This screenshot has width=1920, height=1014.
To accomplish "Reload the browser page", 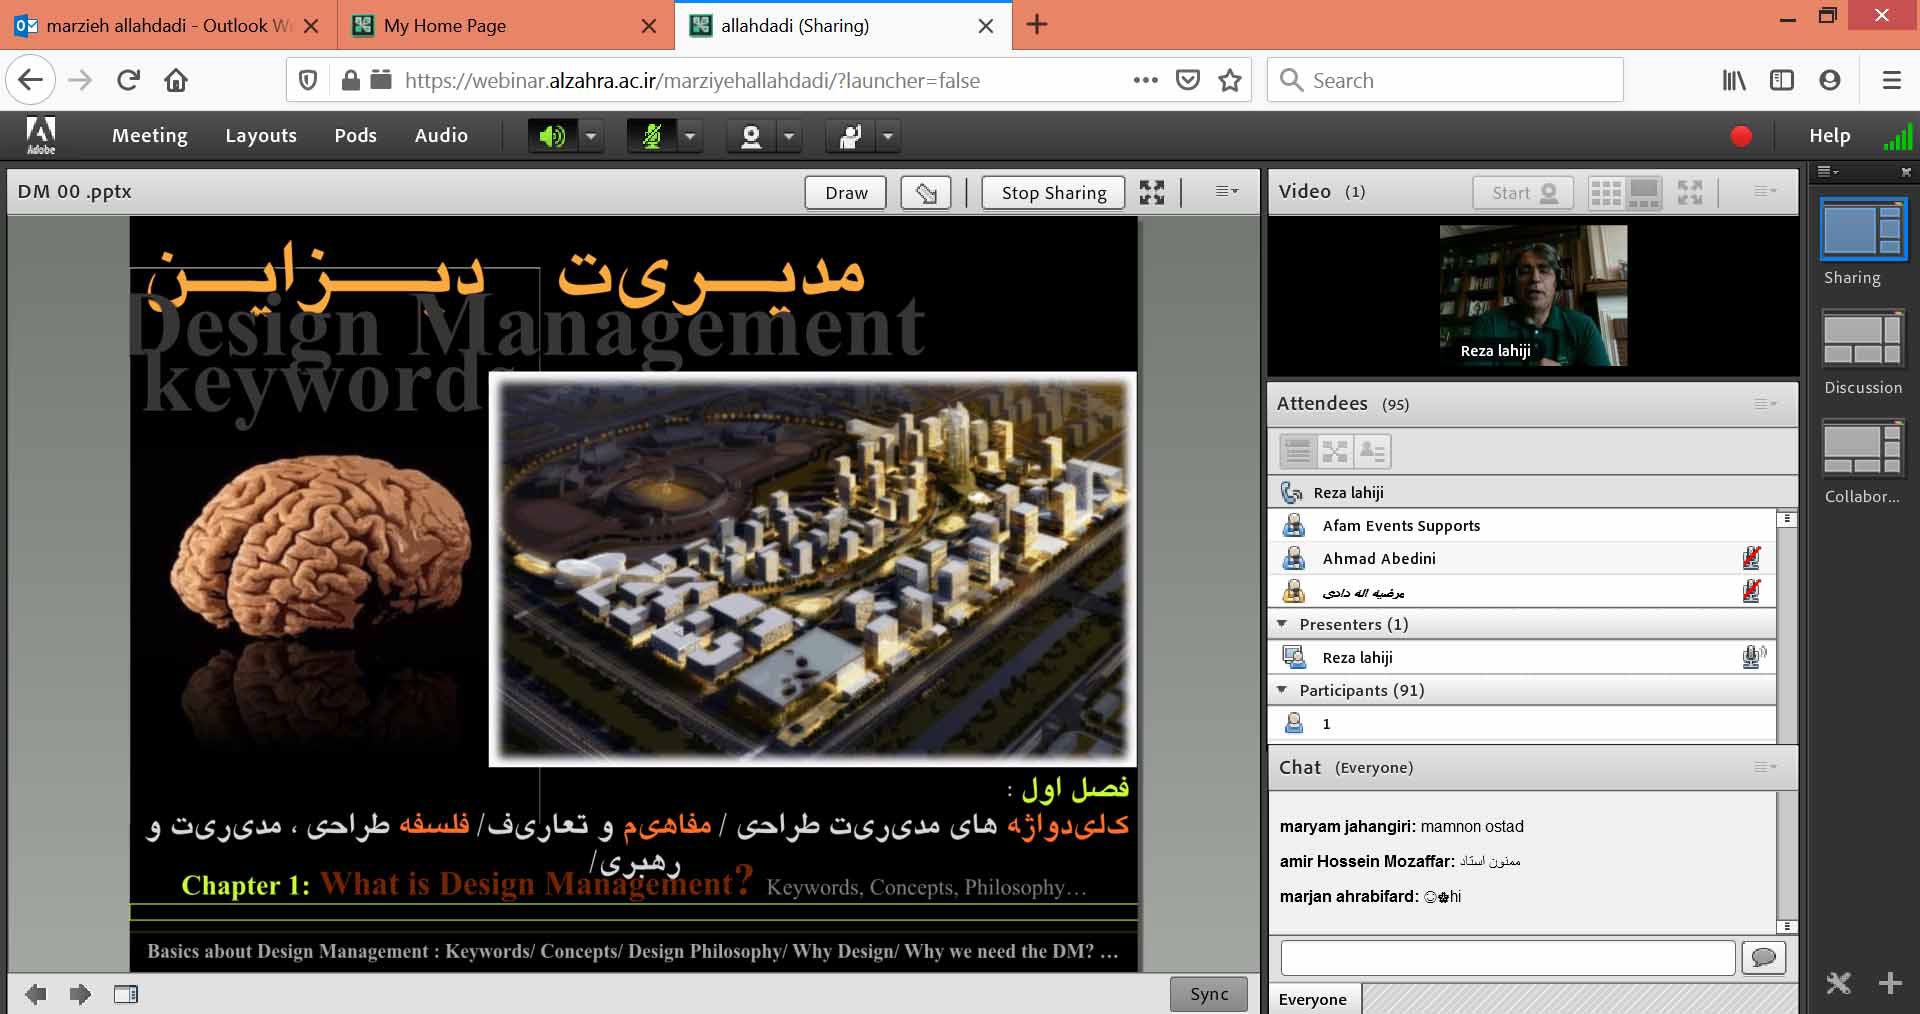I will [x=128, y=80].
